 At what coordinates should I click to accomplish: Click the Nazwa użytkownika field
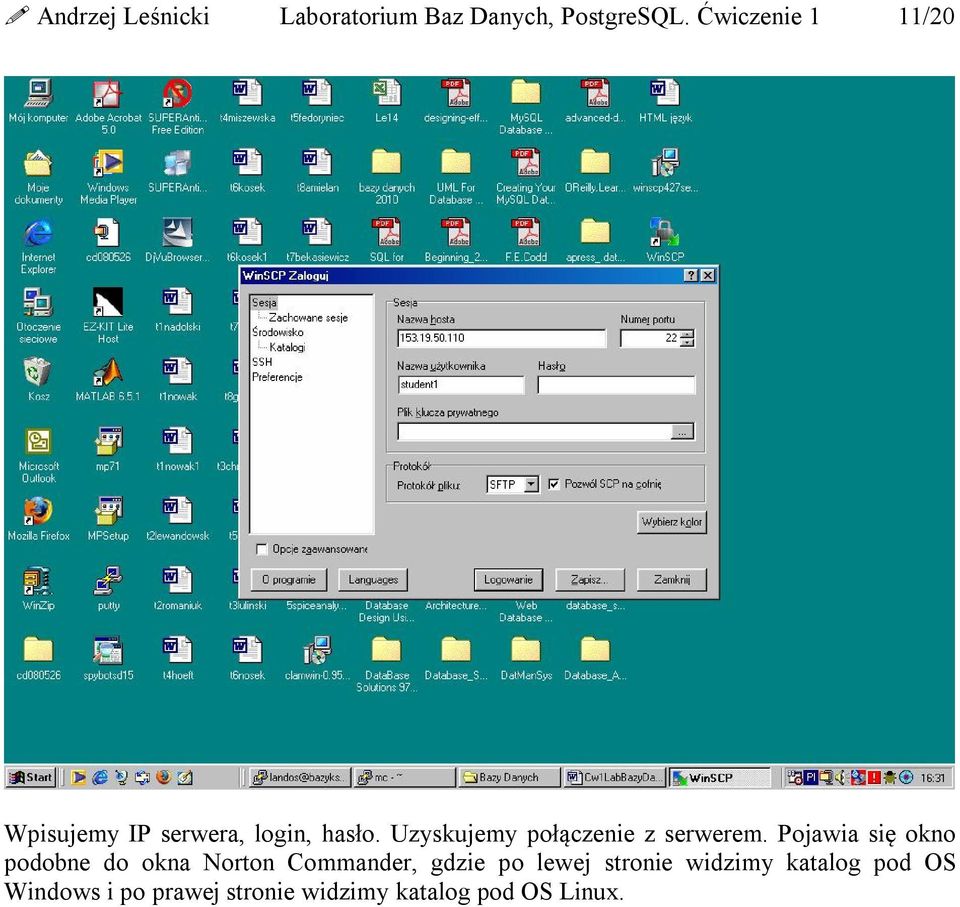460,385
